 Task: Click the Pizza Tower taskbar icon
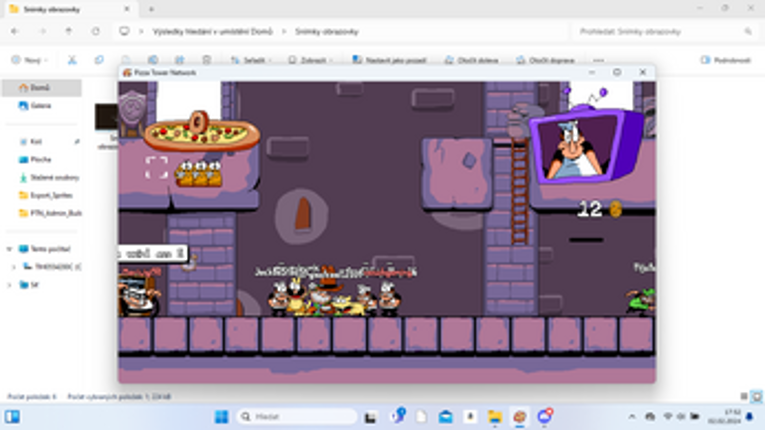coord(520,416)
